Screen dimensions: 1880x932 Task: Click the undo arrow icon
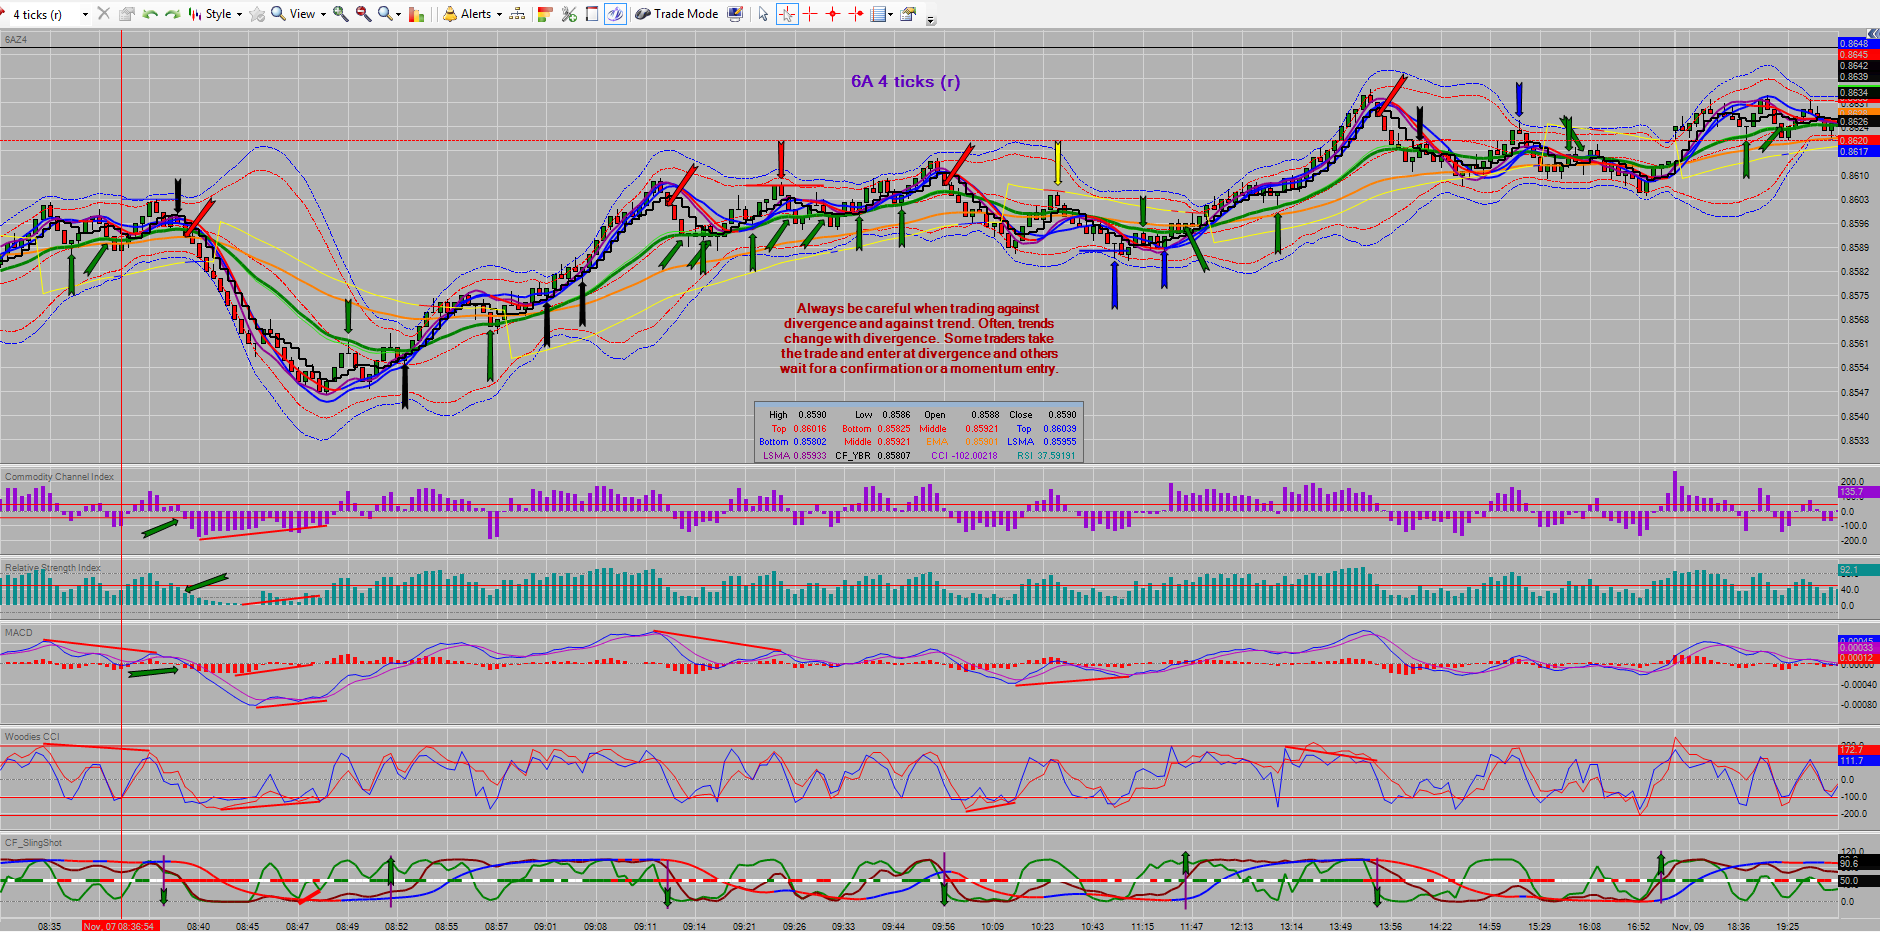tap(150, 14)
